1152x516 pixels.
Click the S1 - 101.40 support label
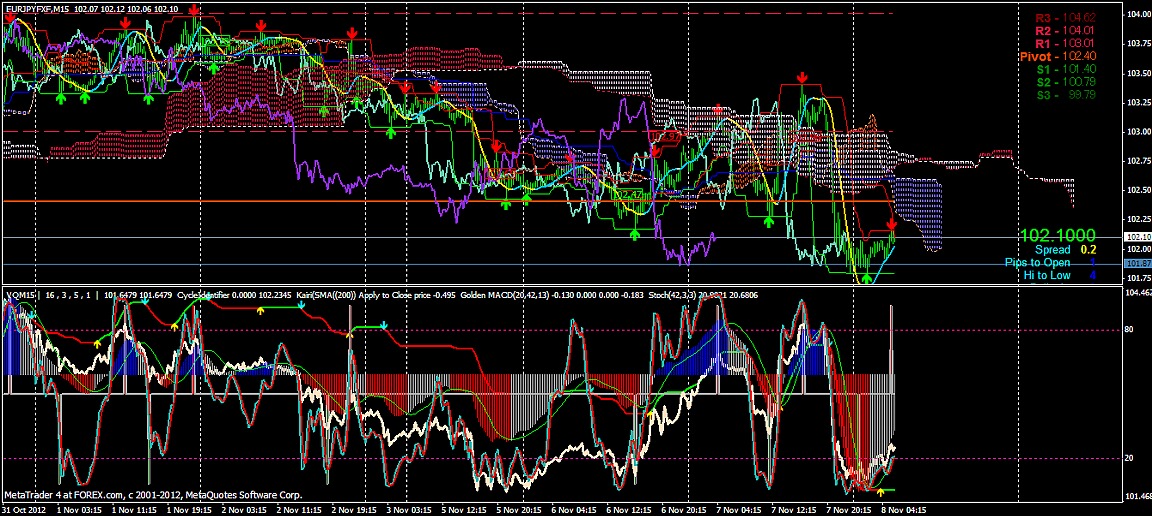[x=1067, y=69]
